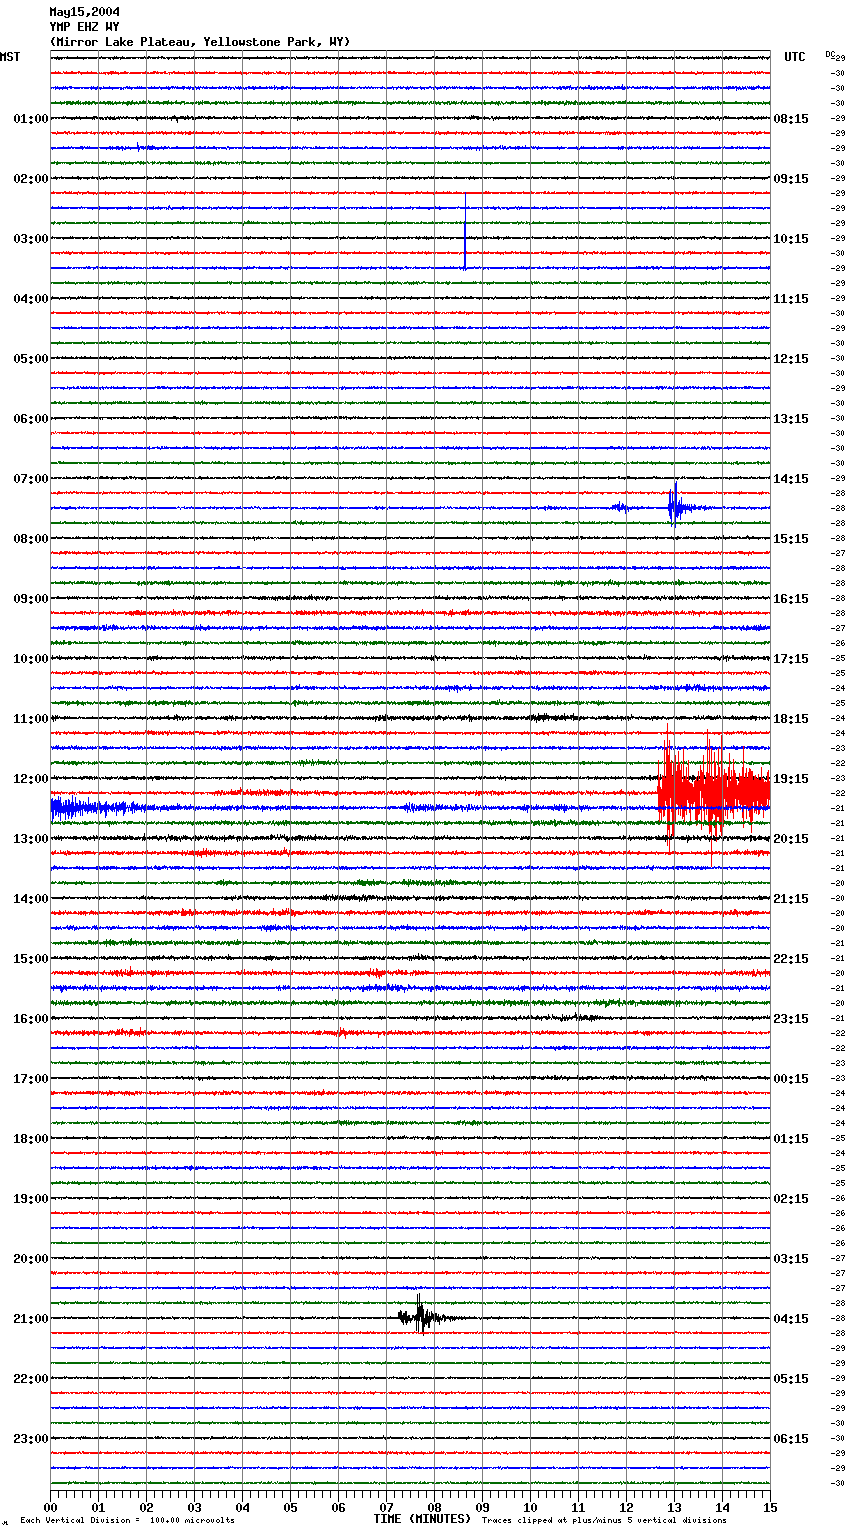Select the 02:00 MST row label
The height and width of the screenshot is (1534, 850).
(31, 179)
